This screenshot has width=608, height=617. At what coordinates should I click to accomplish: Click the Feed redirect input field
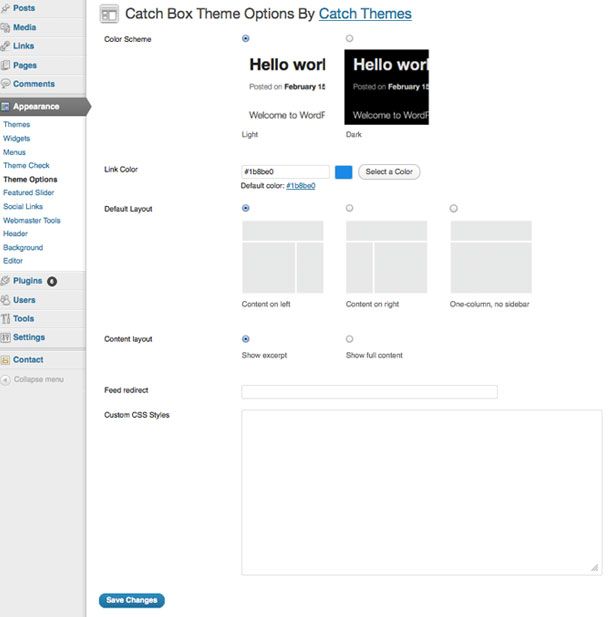370,392
